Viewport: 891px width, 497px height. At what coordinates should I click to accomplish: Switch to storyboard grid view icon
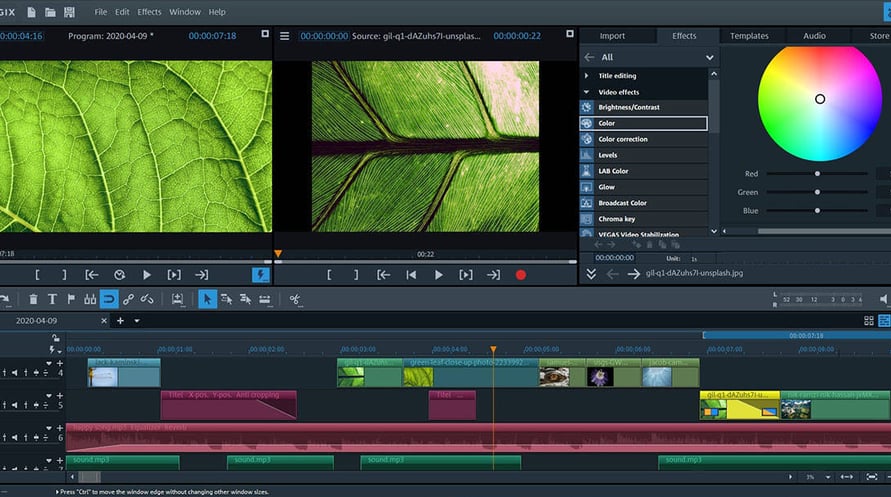click(x=869, y=321)
